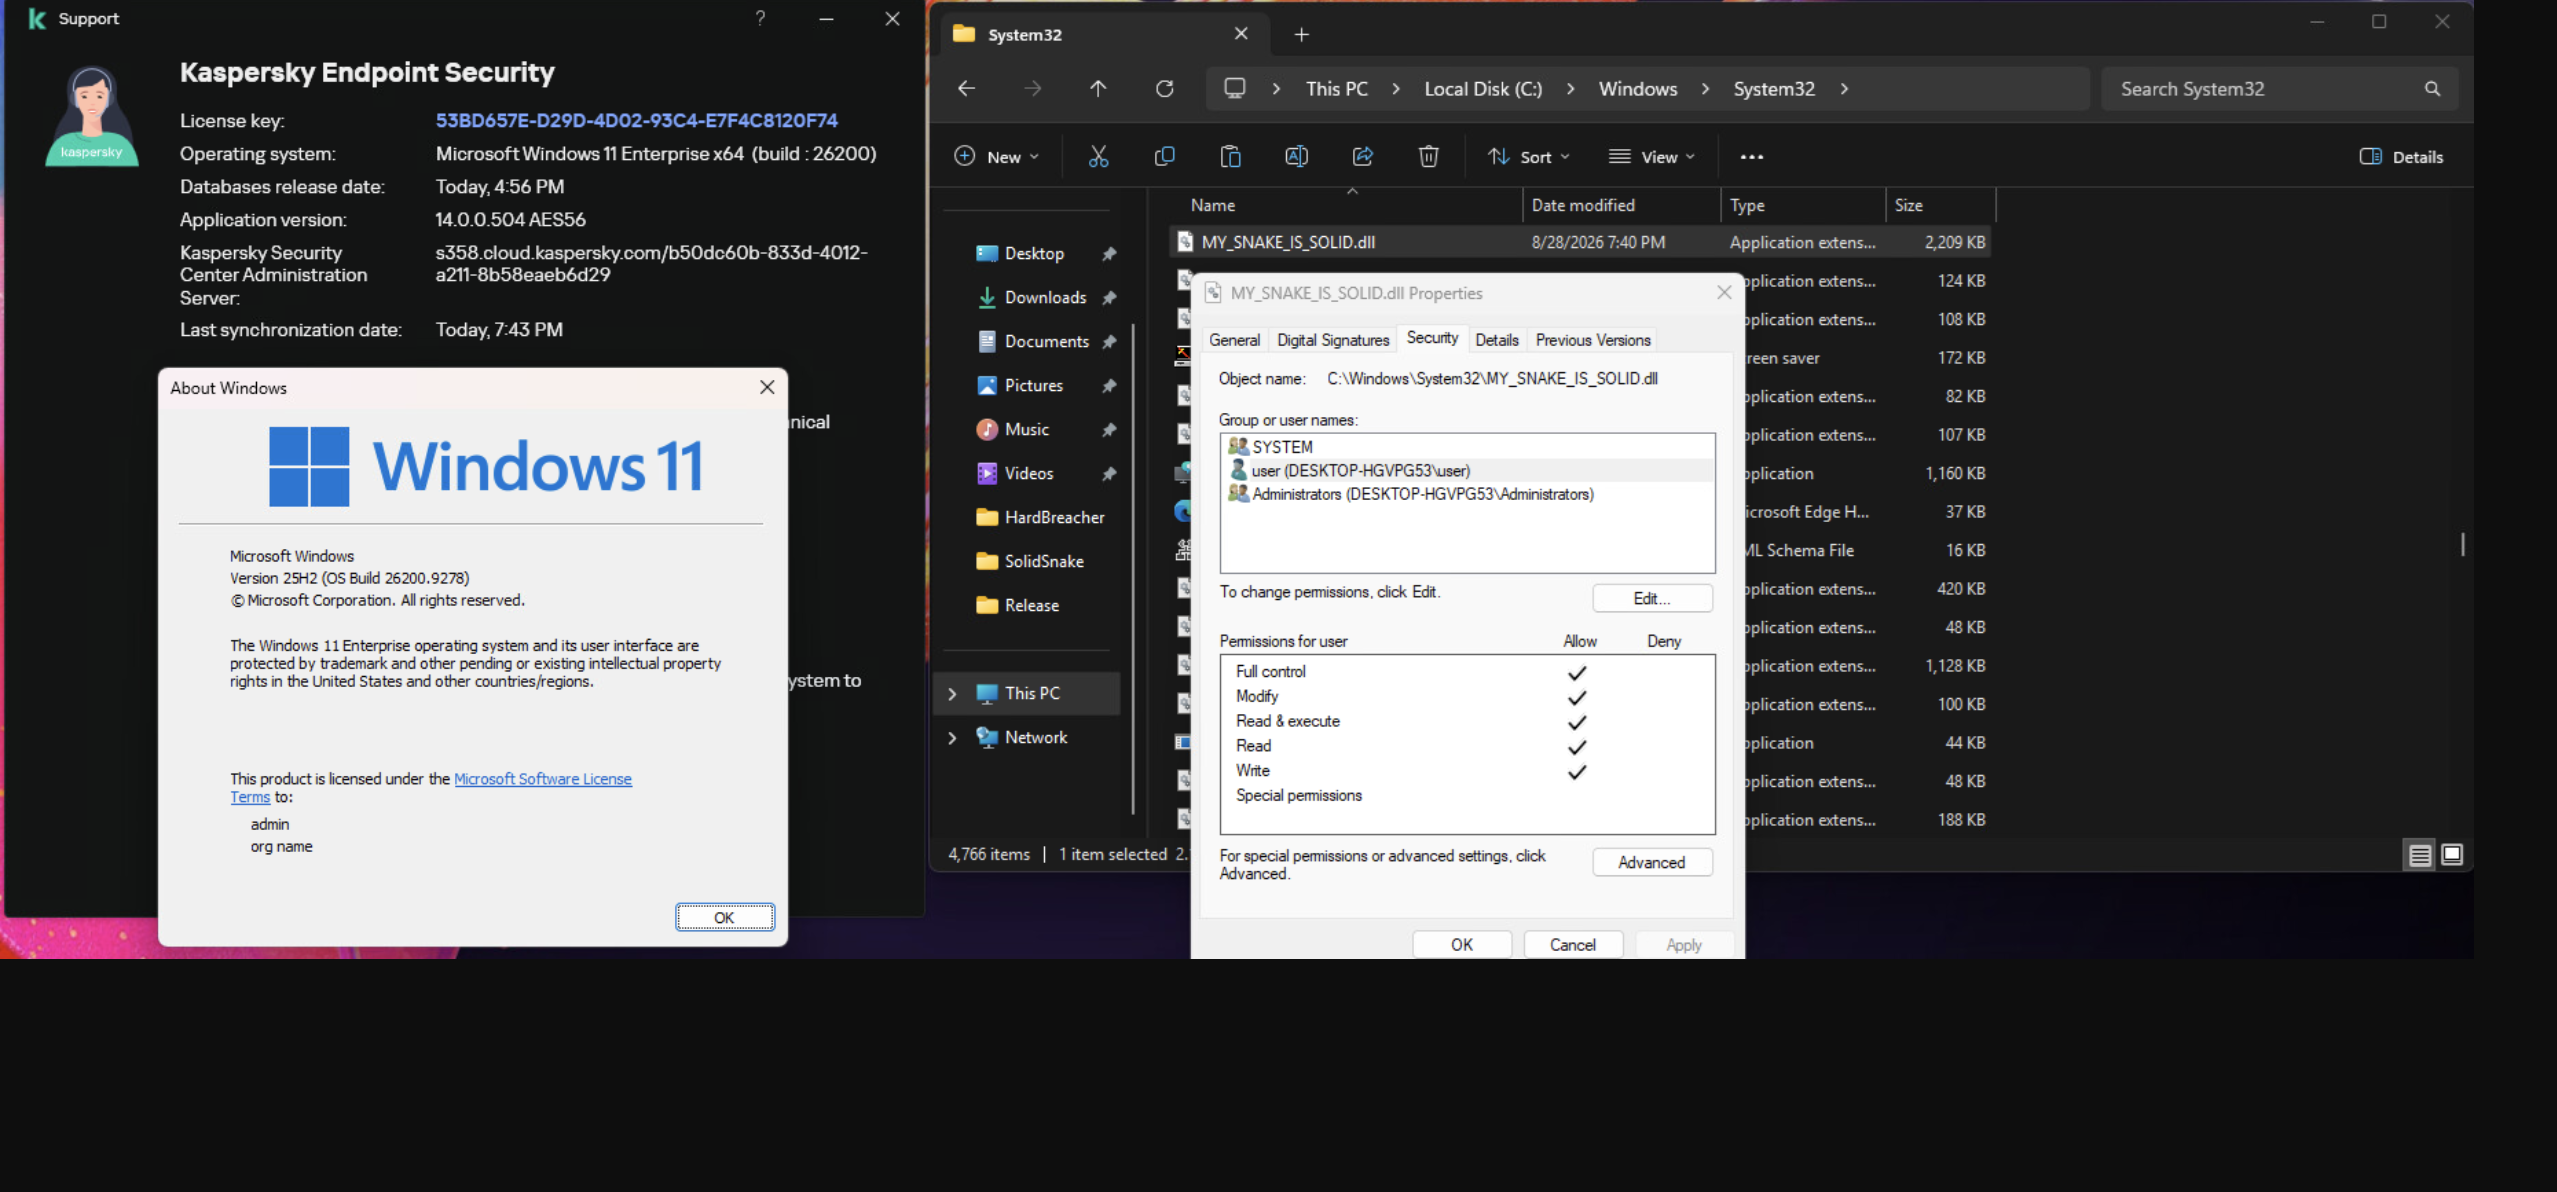Switch to Digital Signatures tab

click(1333, 340)
